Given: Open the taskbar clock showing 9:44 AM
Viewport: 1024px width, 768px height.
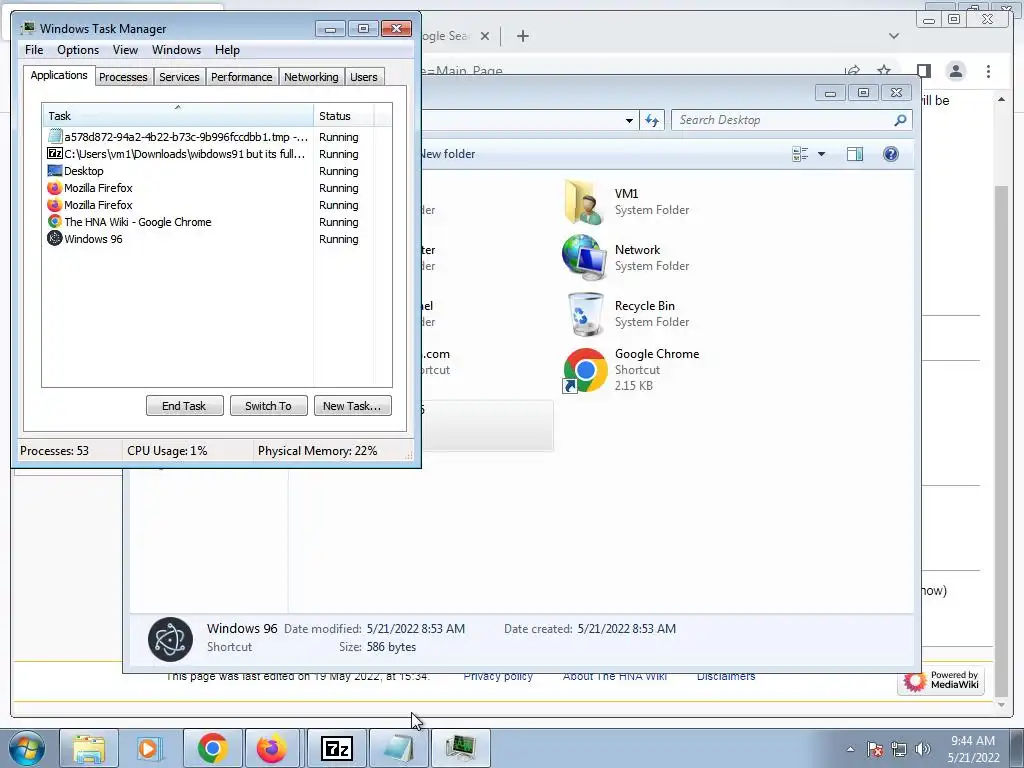Looking at the screenshot, I should coord(973,749).
